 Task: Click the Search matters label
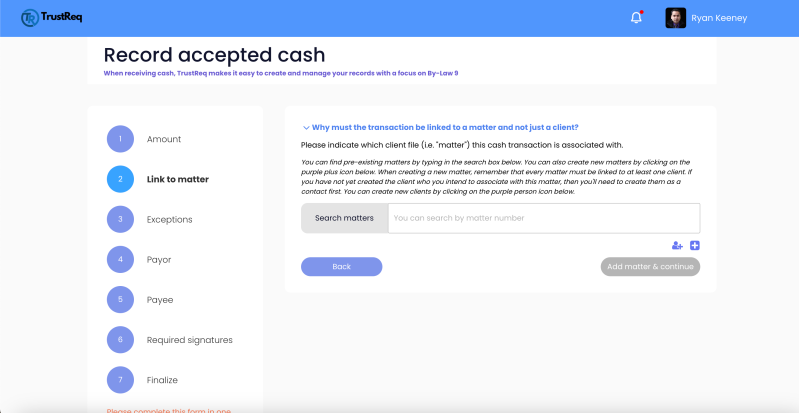tap(344, 218)
